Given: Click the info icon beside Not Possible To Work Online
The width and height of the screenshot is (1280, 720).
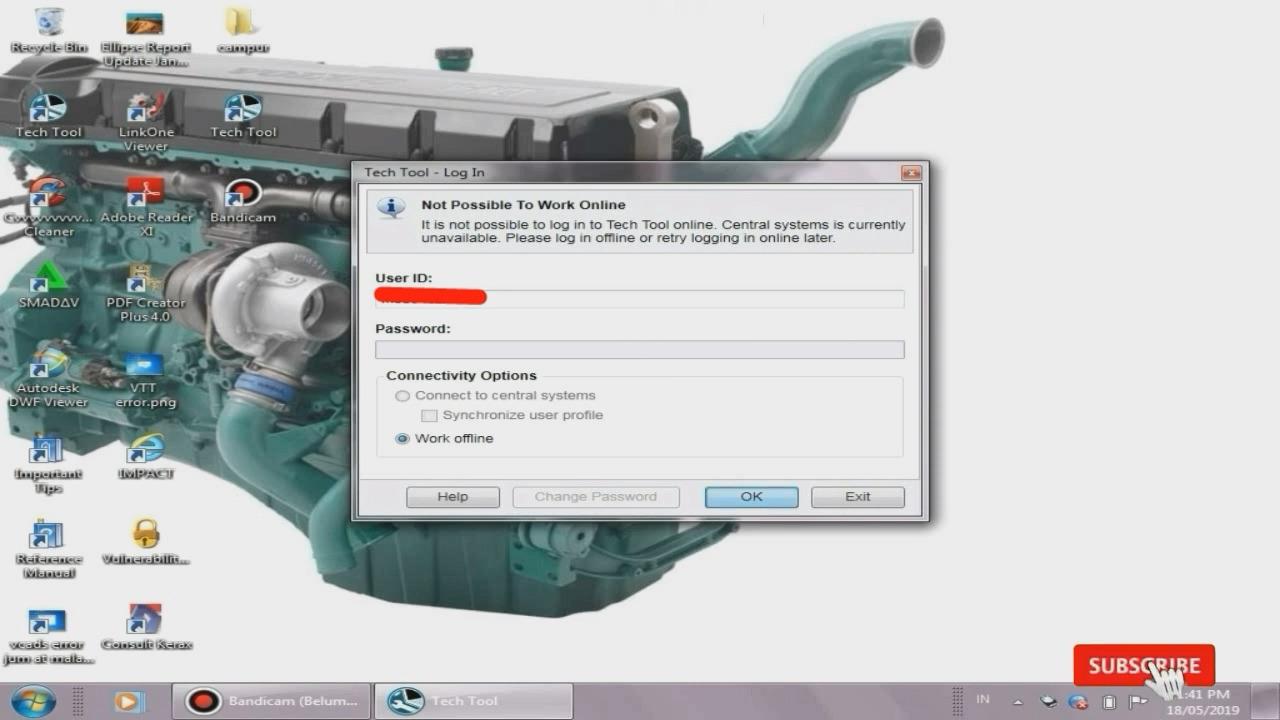Looking at the screenshot, I should 391,209.
